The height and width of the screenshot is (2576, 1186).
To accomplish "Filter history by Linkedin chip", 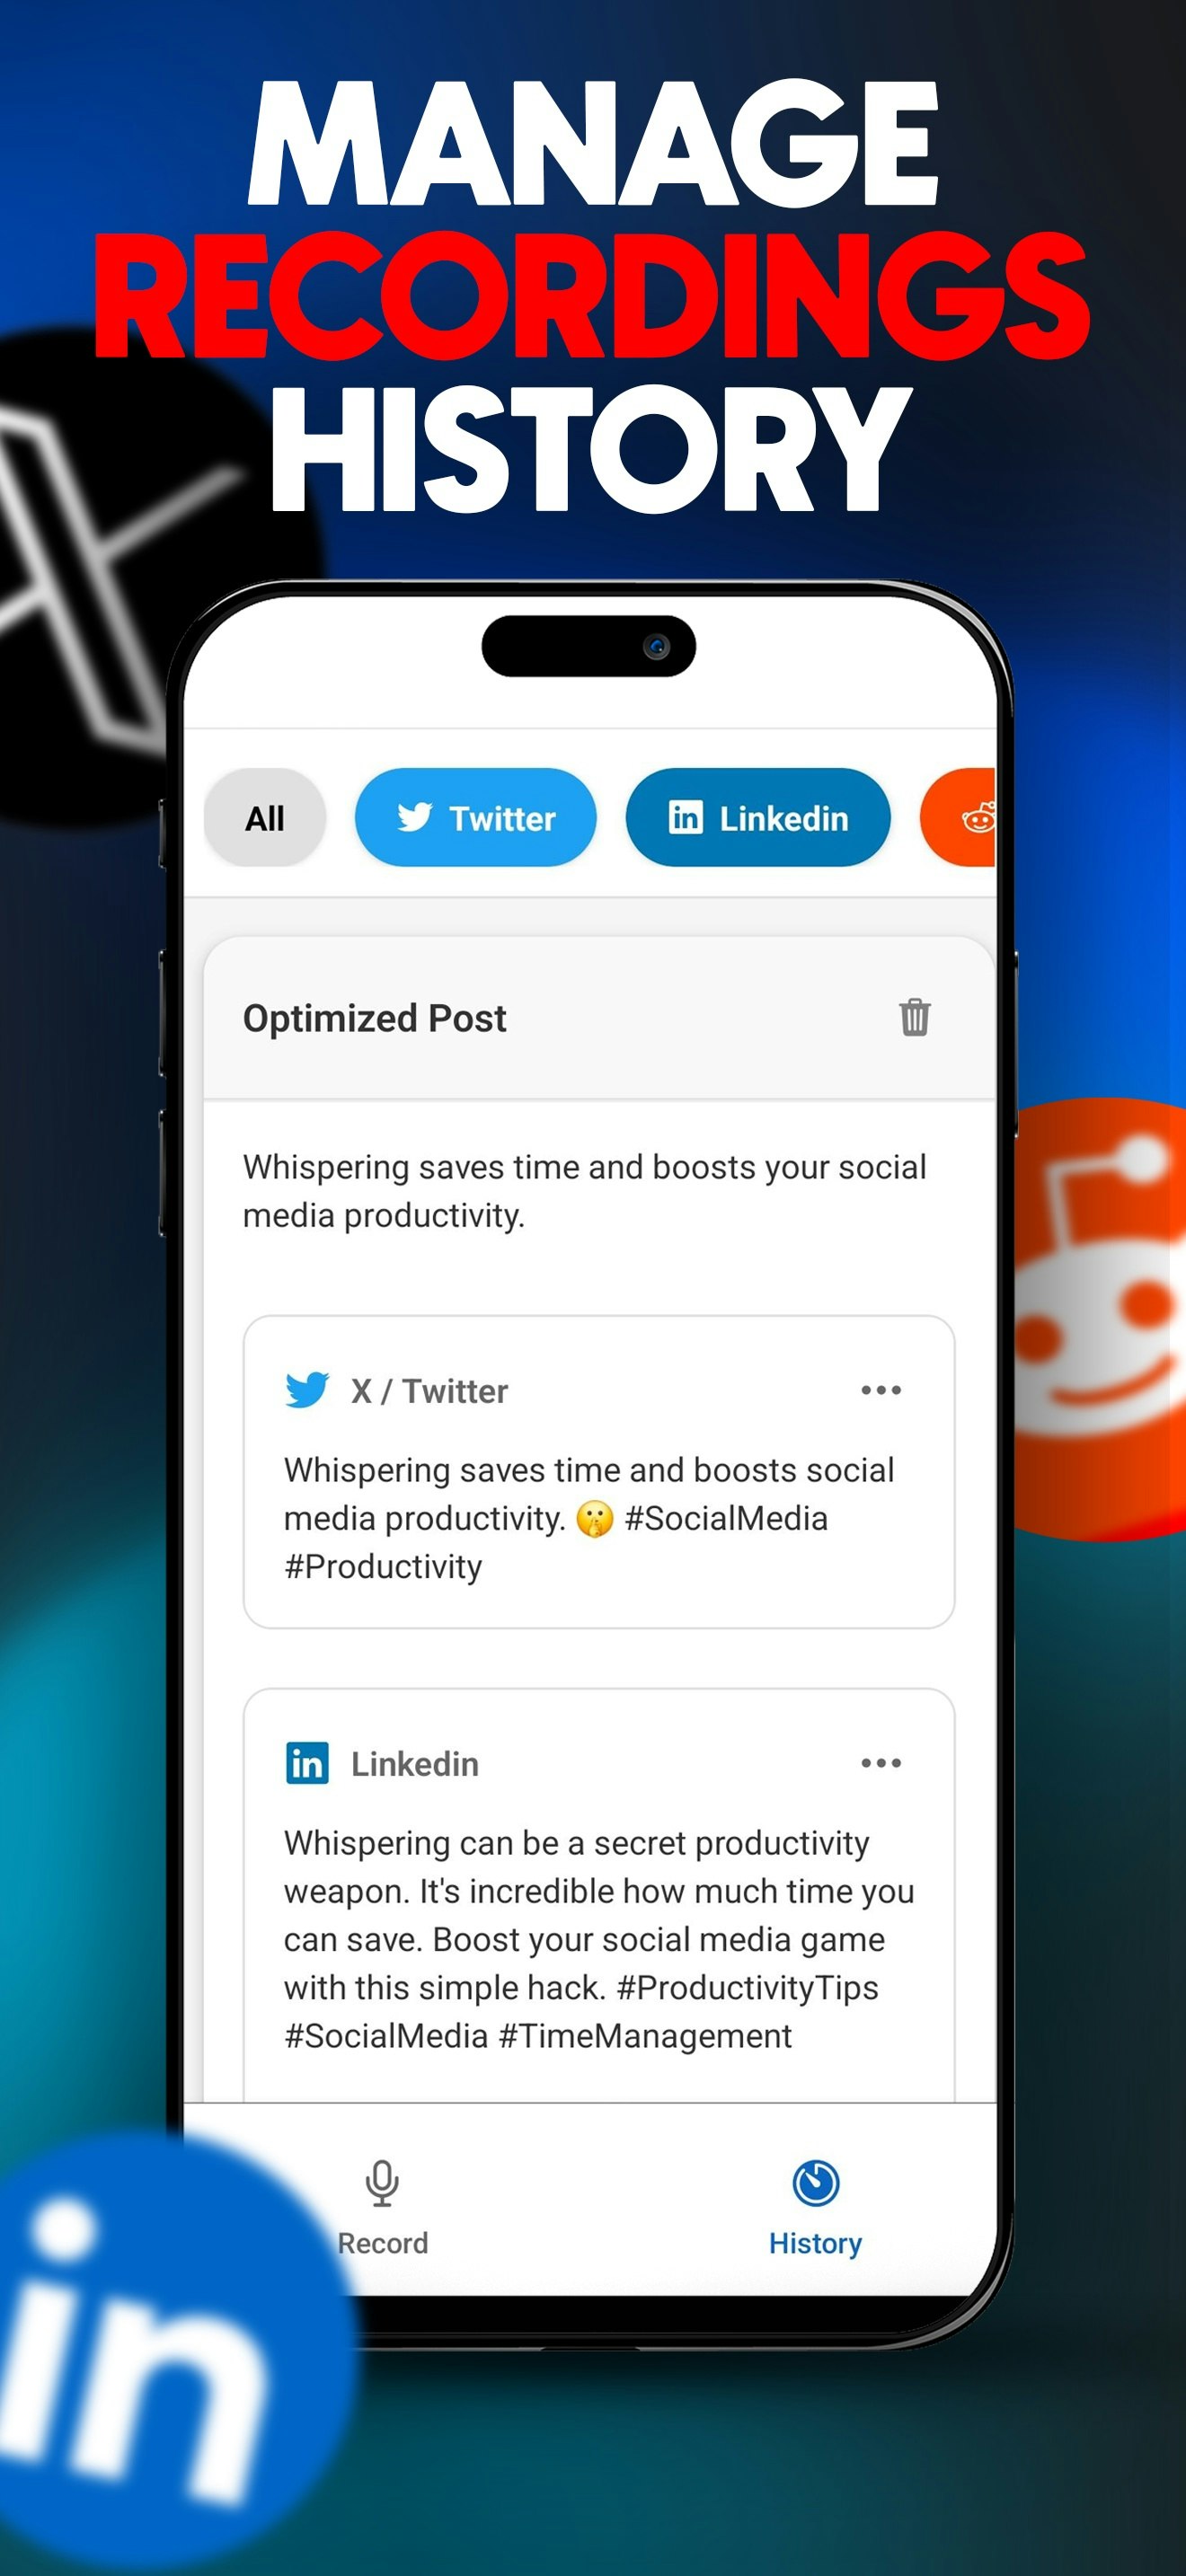I will click(758, 818).
